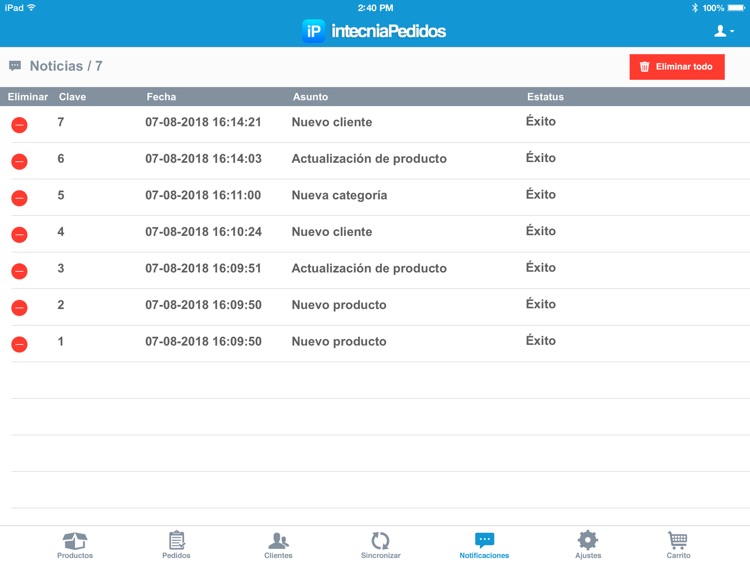Click Éxito status in row 1

(541, 341)
